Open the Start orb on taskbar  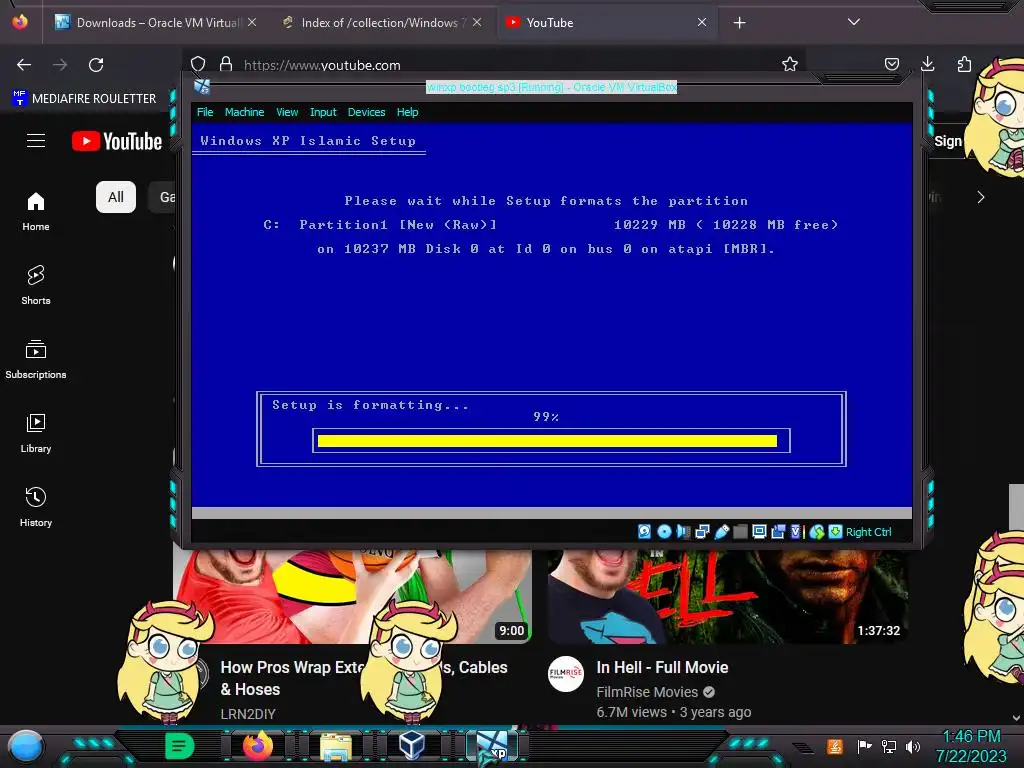[x=25, y=747]
